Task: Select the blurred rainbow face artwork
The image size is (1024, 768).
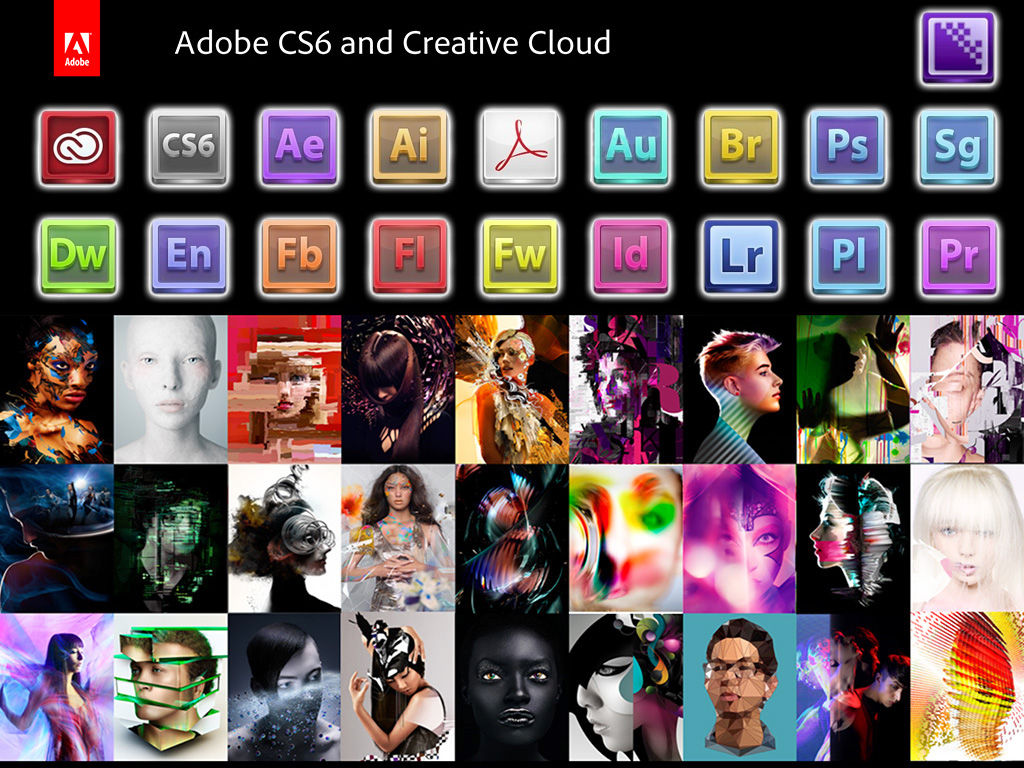Action: tap(626, 538)
